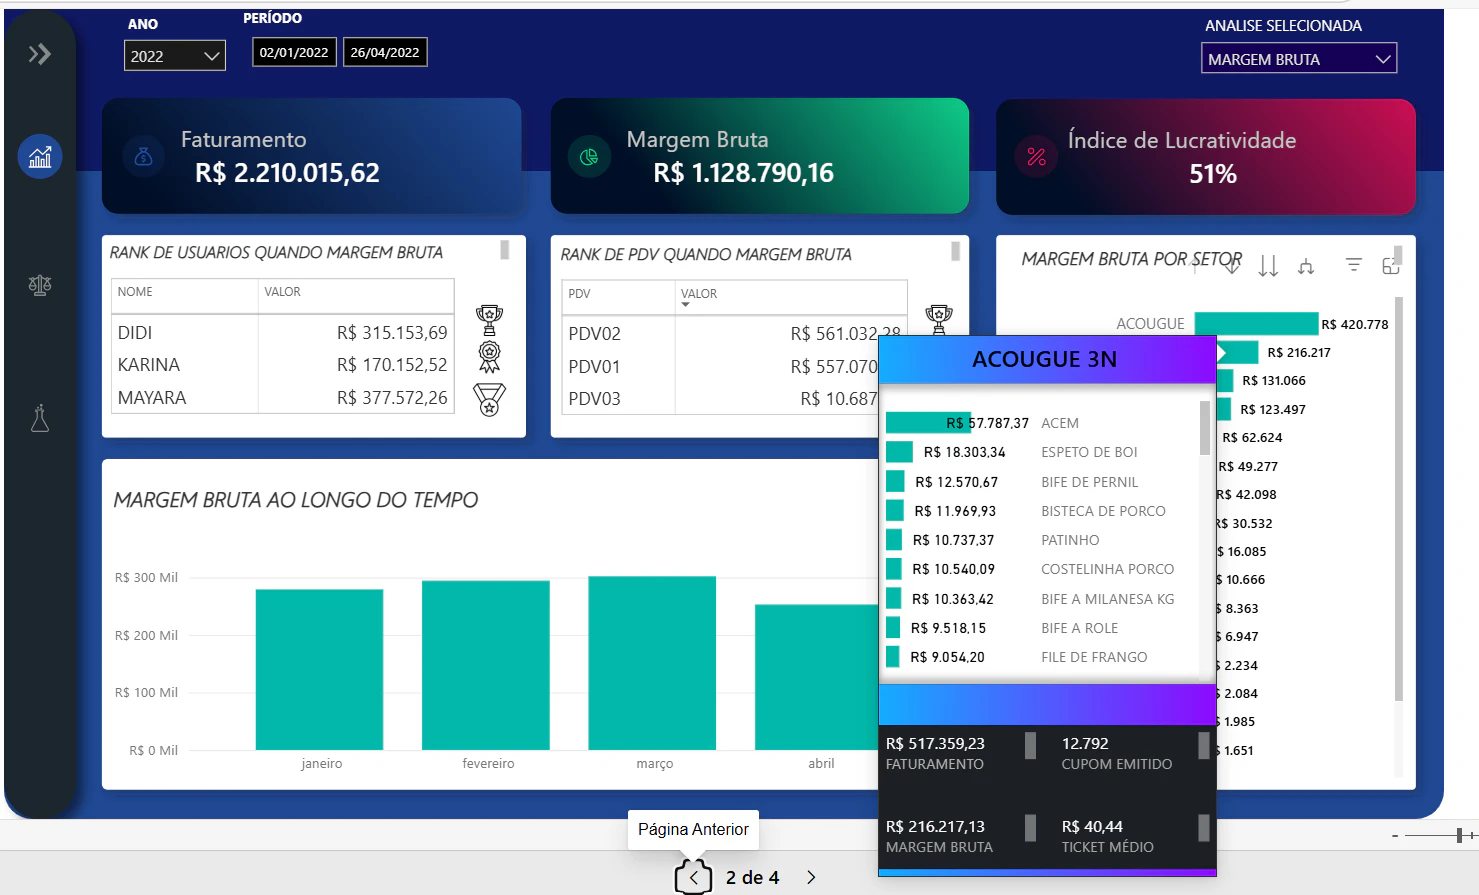Click the ESPETO DE BOI item in the tooltip
Viewport: 1479px width, 895px height.
(1089, 452)
